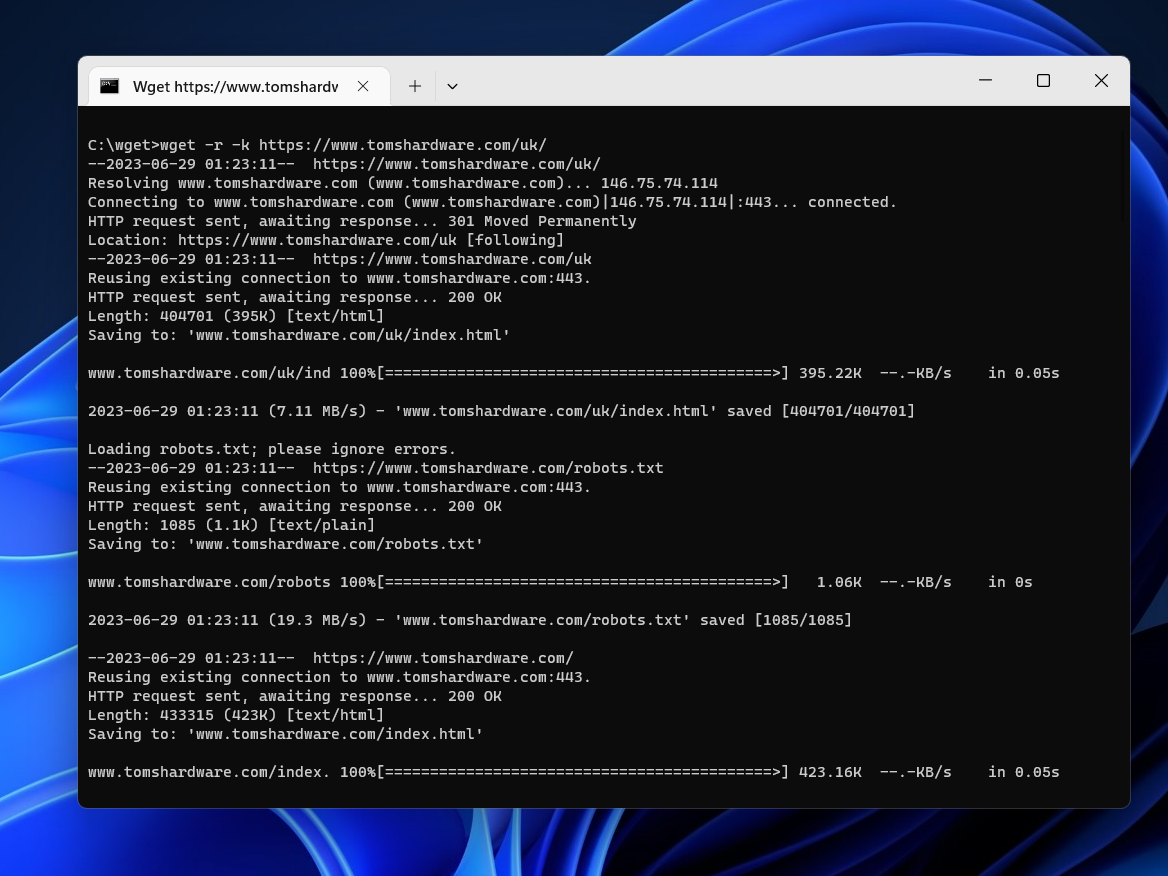Viewport: 1168px width, 876px height.
Task: Click the terminal icon in tab
Action: [x=110, y=86]
